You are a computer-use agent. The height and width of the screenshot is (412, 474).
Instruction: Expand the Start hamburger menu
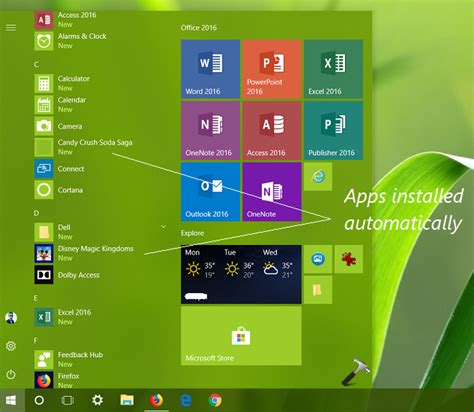click(x=11, y=27)
